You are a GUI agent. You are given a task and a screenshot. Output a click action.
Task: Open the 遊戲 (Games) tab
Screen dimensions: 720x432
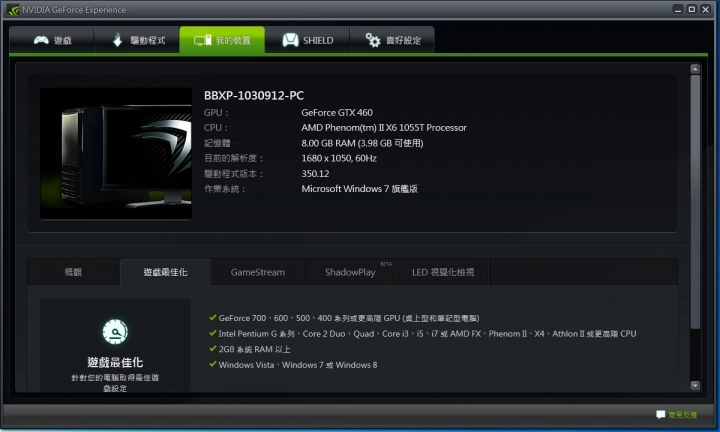pos(52,40)
